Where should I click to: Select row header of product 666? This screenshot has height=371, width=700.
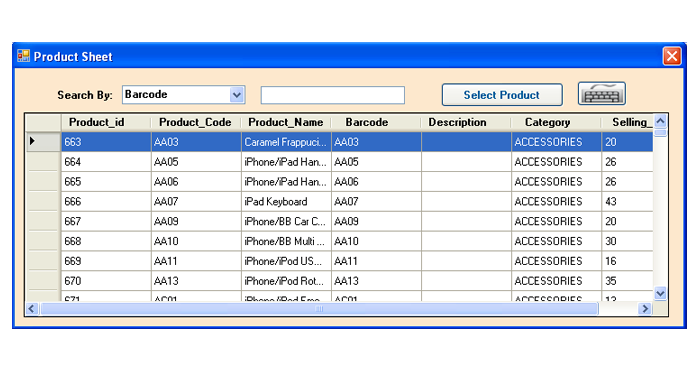pos(43,201)
